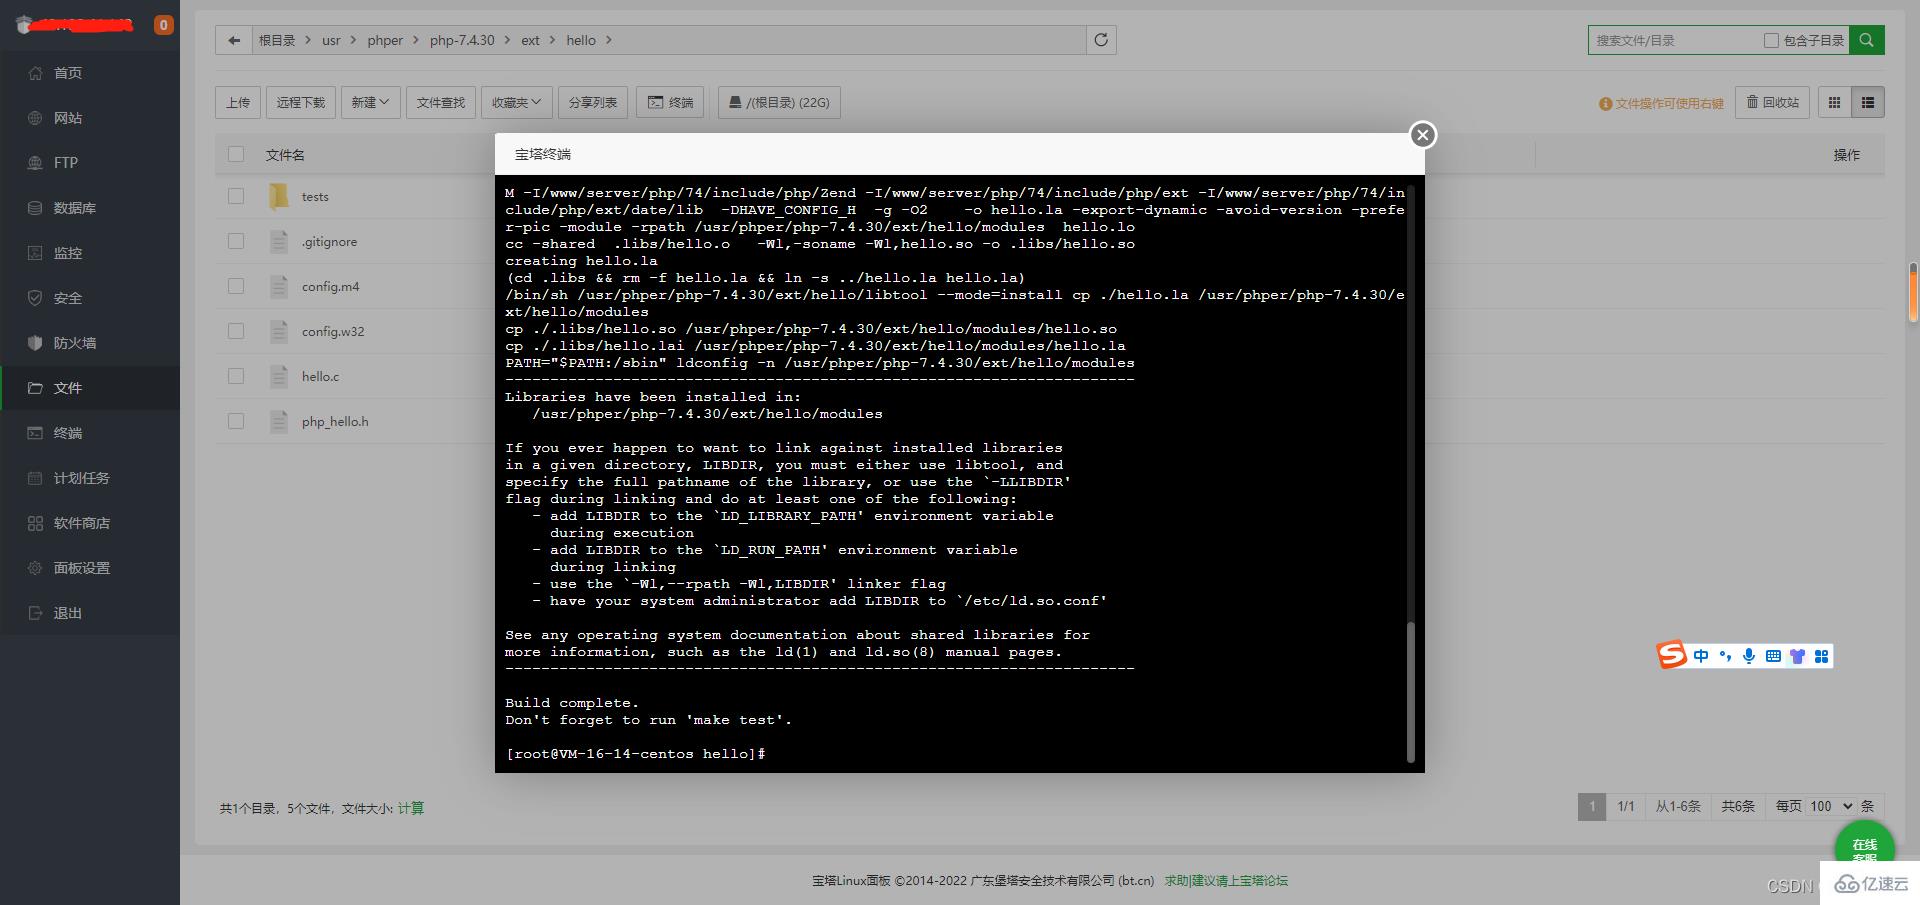Open 计划任务 scheduled tasks
Screen dimensions: 1920x905
(82, 478)
